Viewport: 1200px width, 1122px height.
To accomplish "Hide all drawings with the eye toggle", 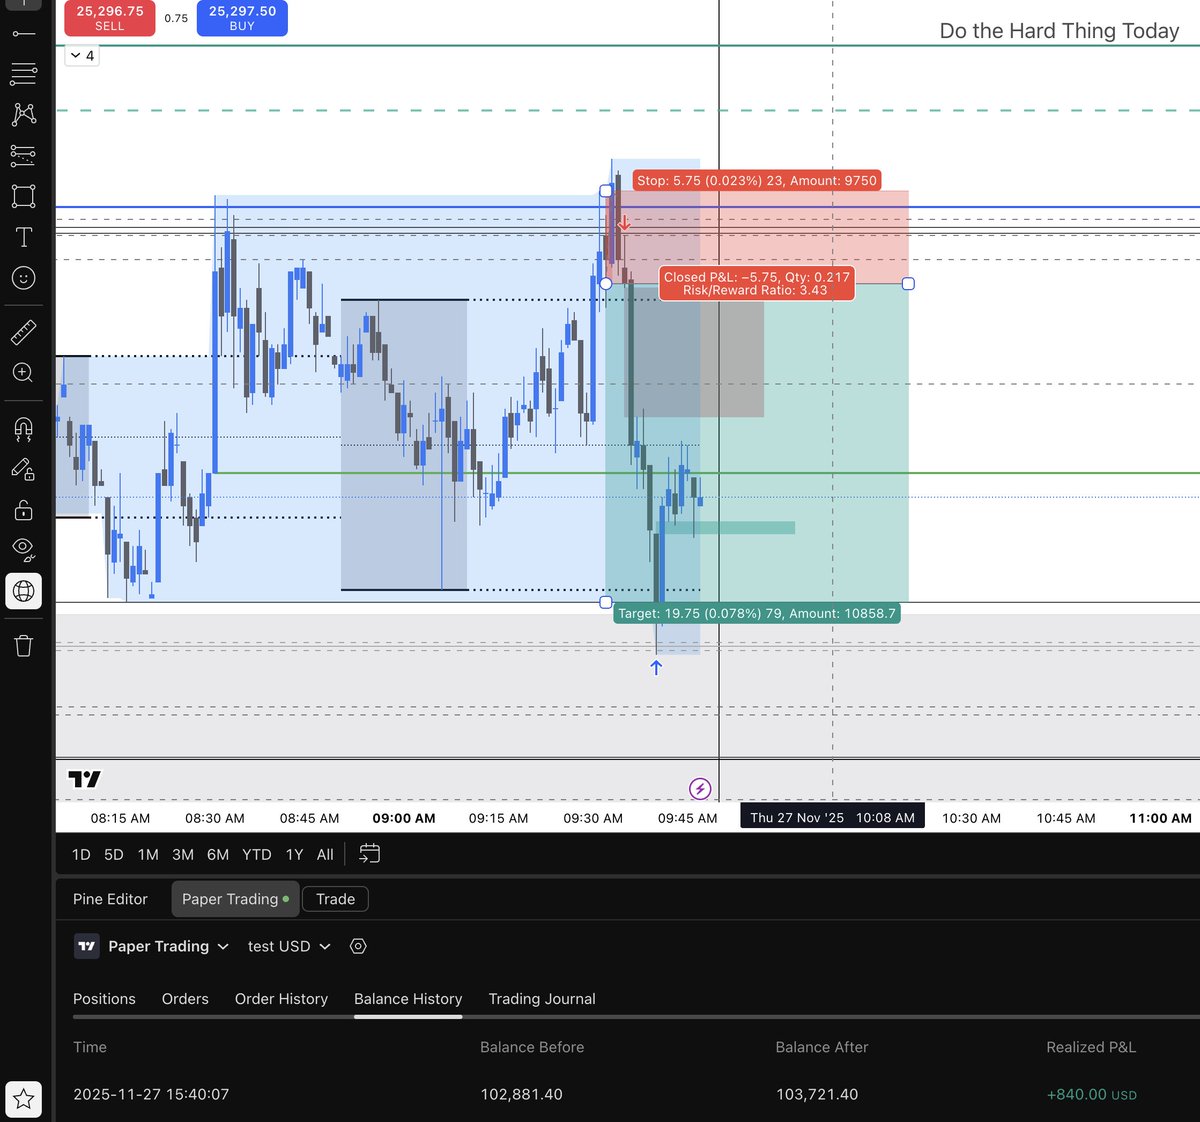I will [x=23, y=548].
